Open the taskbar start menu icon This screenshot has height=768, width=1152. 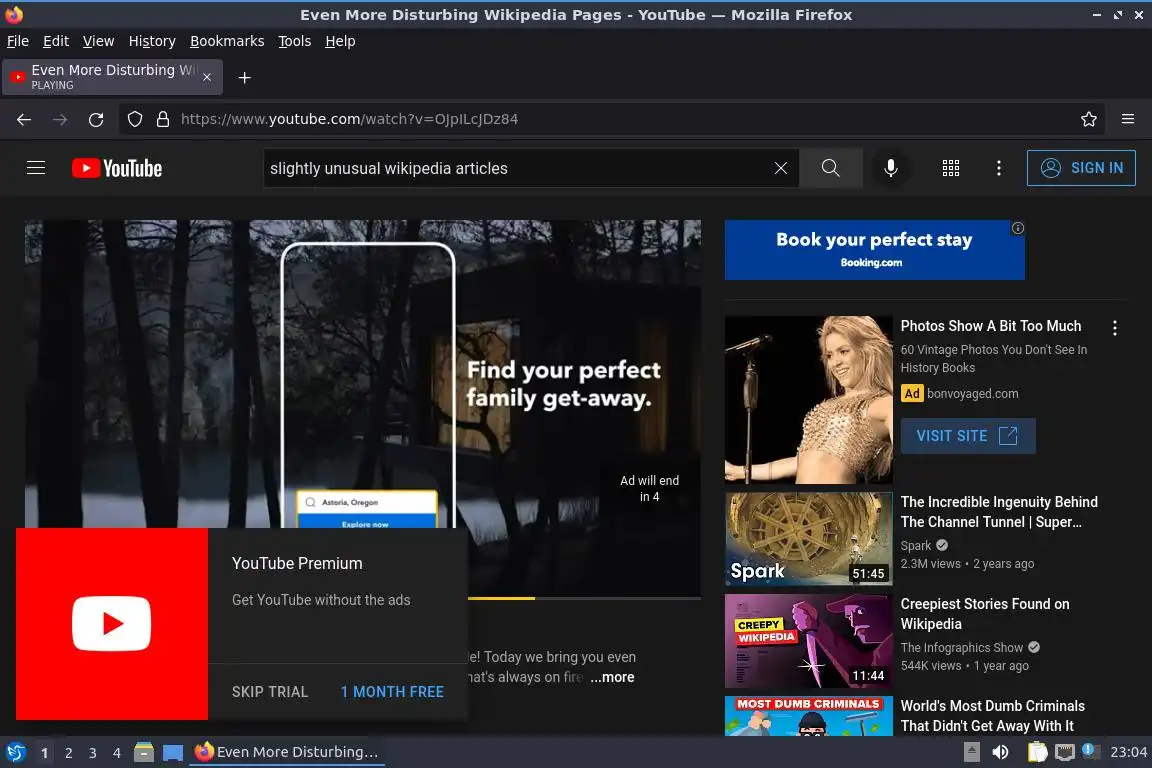tap(15, 752)
